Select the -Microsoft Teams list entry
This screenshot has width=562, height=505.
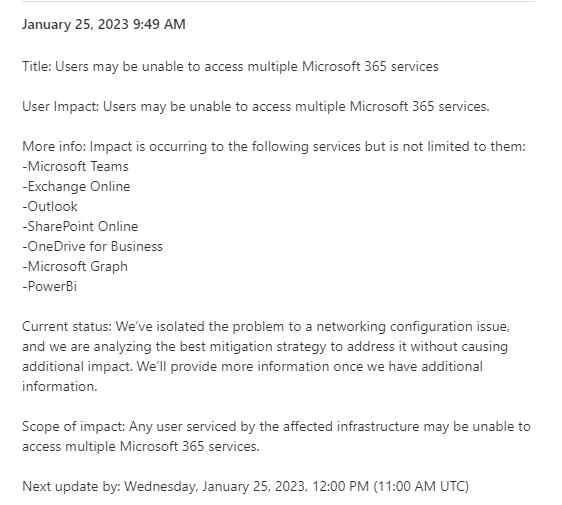[x=75, y=167]
